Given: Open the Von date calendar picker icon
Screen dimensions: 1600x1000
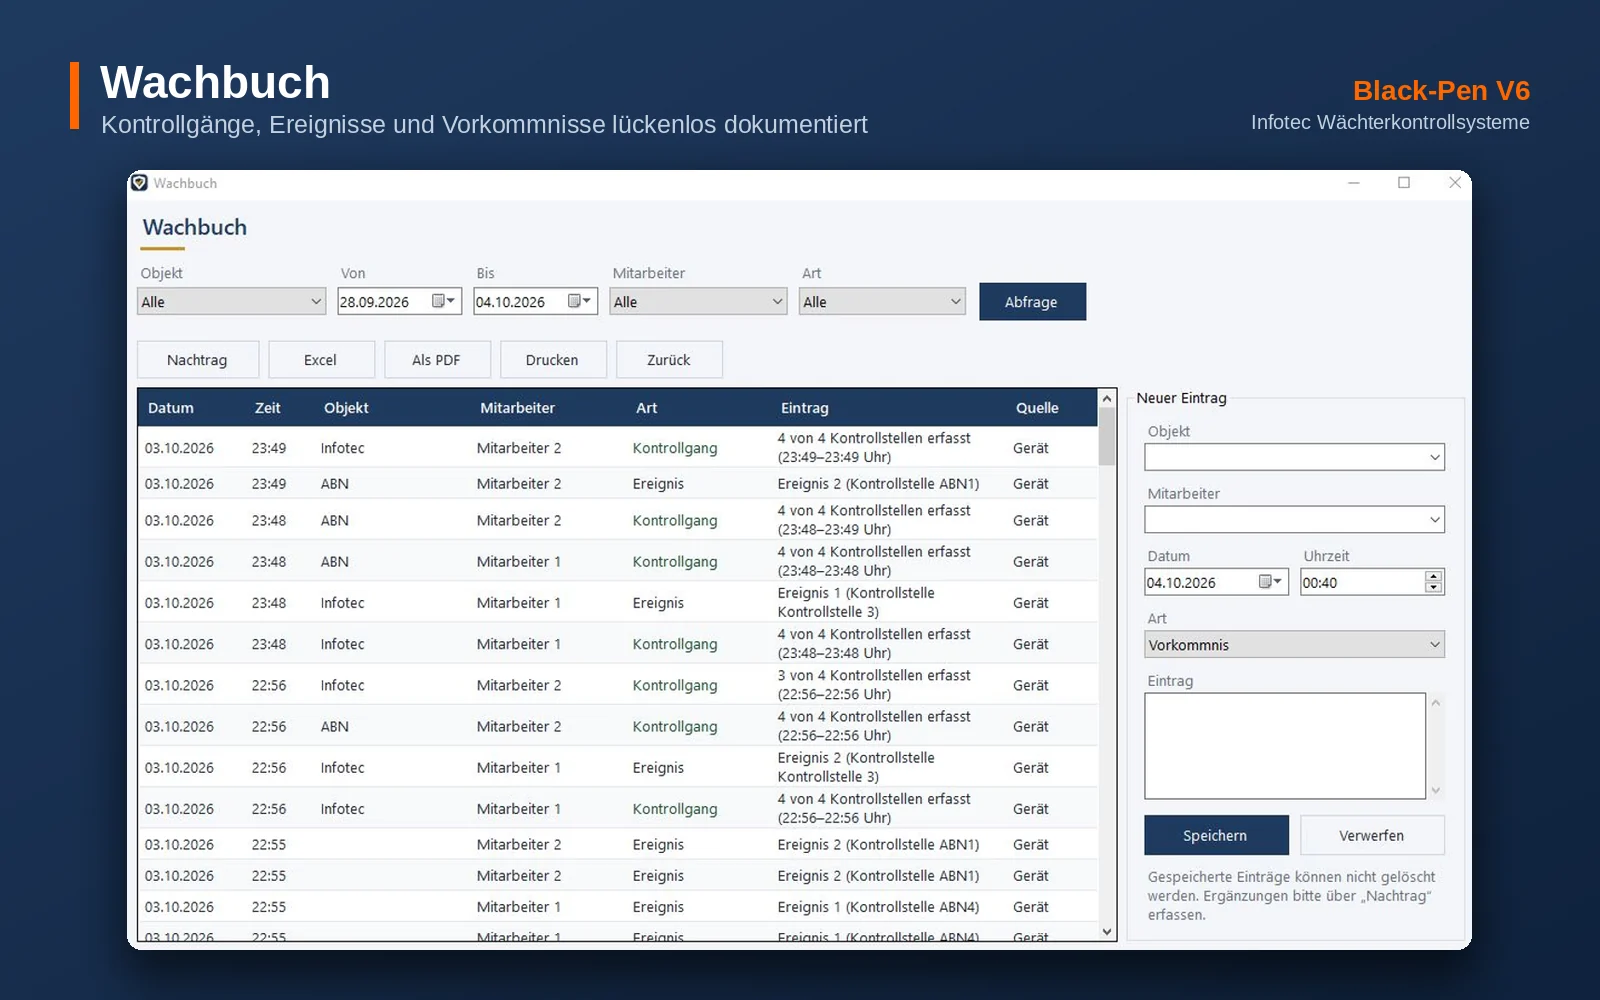Looking at the screenshot, I should click(x=443, y=301).
